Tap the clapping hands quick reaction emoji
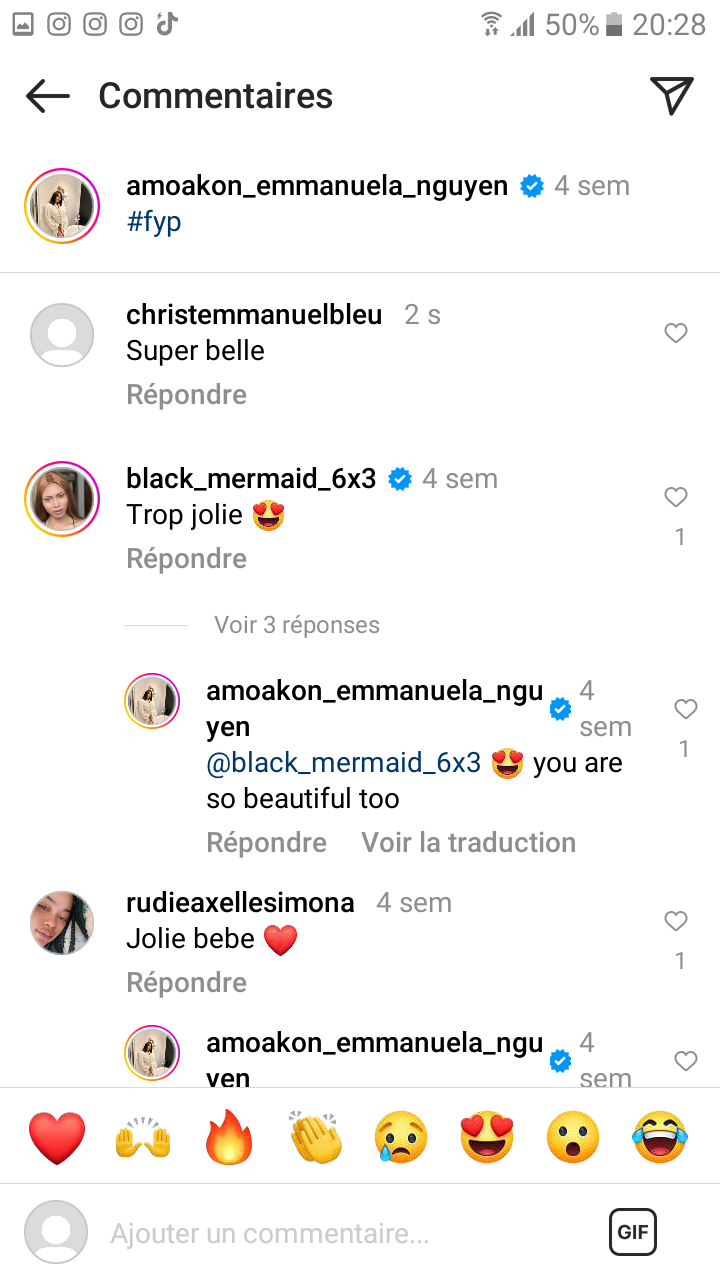Image resolution: width=720 pixels, height=1280 pixels. 316,1137
